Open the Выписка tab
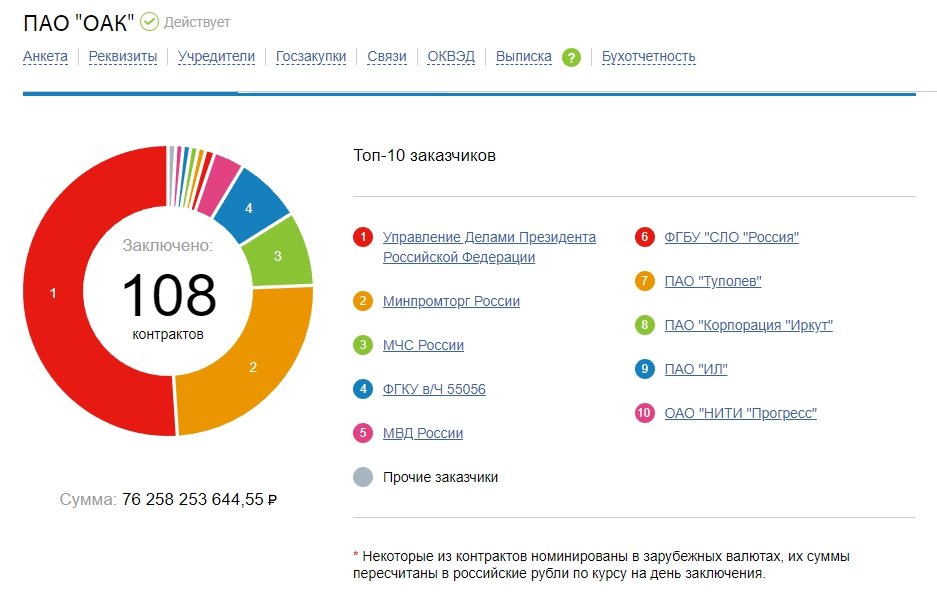 click(523, 56)
